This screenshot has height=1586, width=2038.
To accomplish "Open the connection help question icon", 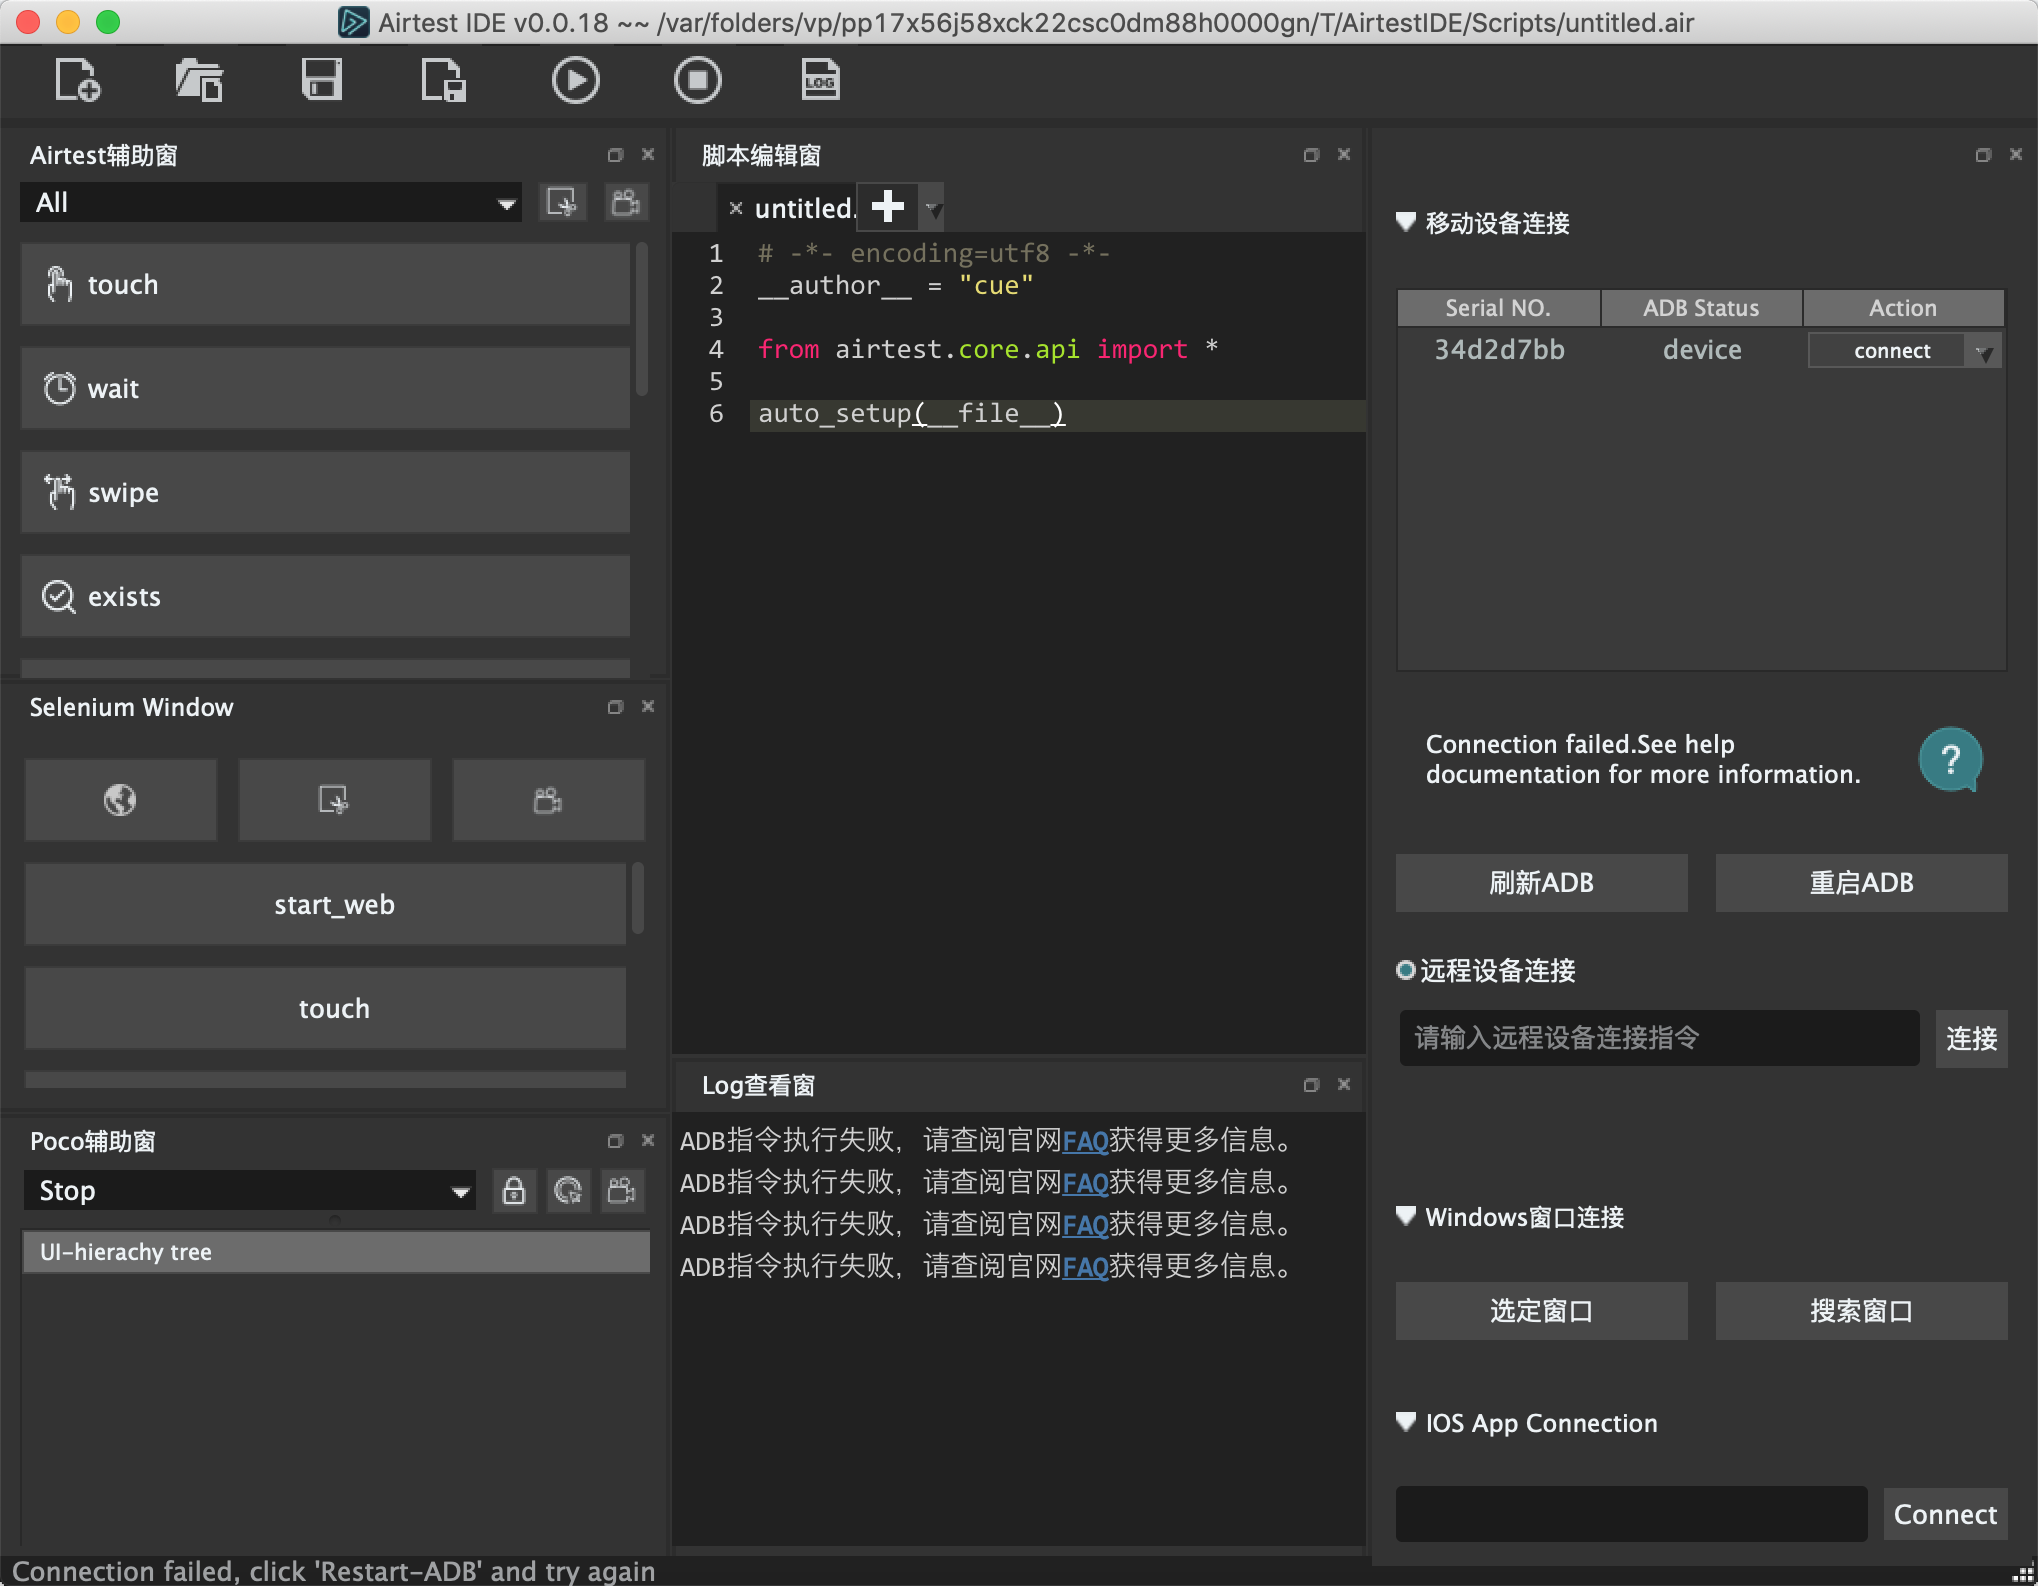I will pos(1950,760).
